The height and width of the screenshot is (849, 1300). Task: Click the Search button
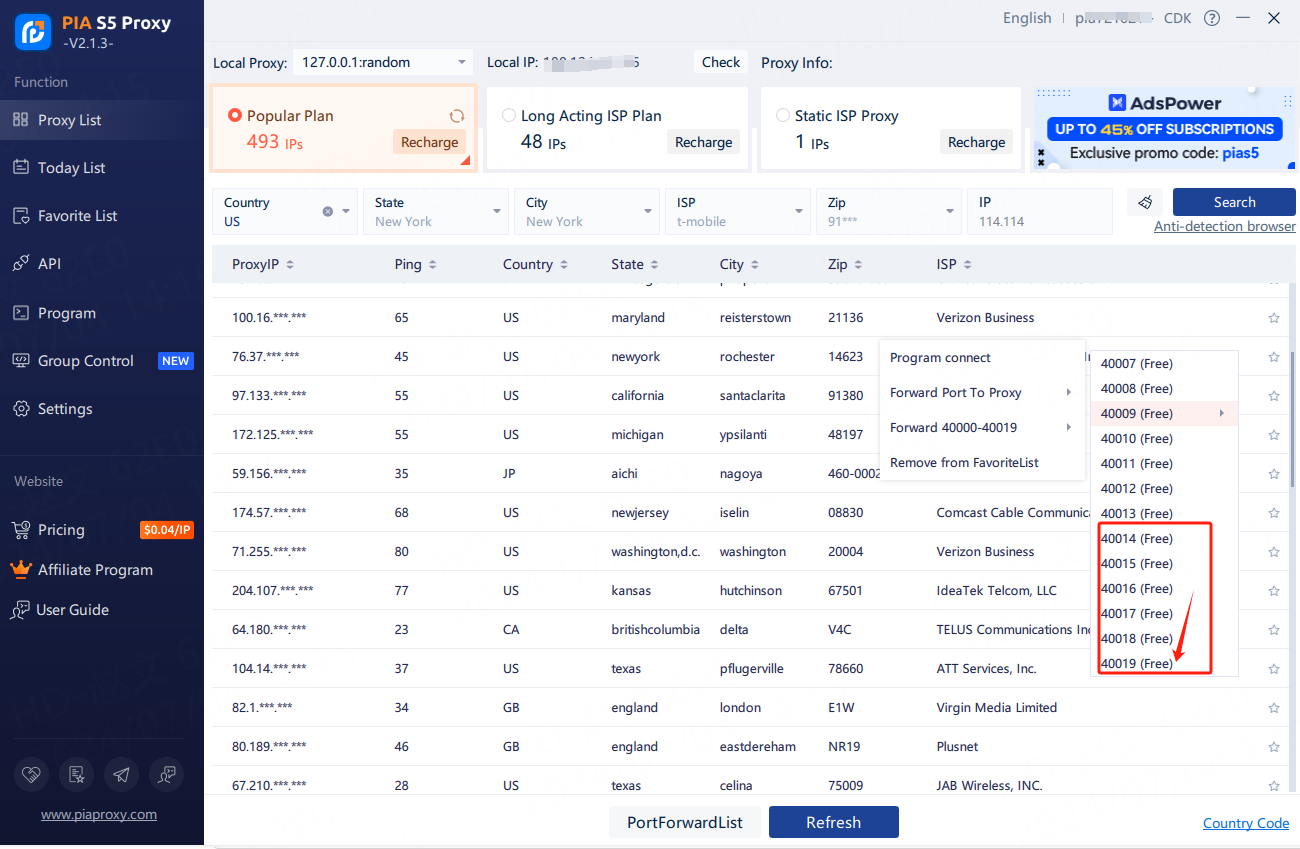[x=1234, y=202]
